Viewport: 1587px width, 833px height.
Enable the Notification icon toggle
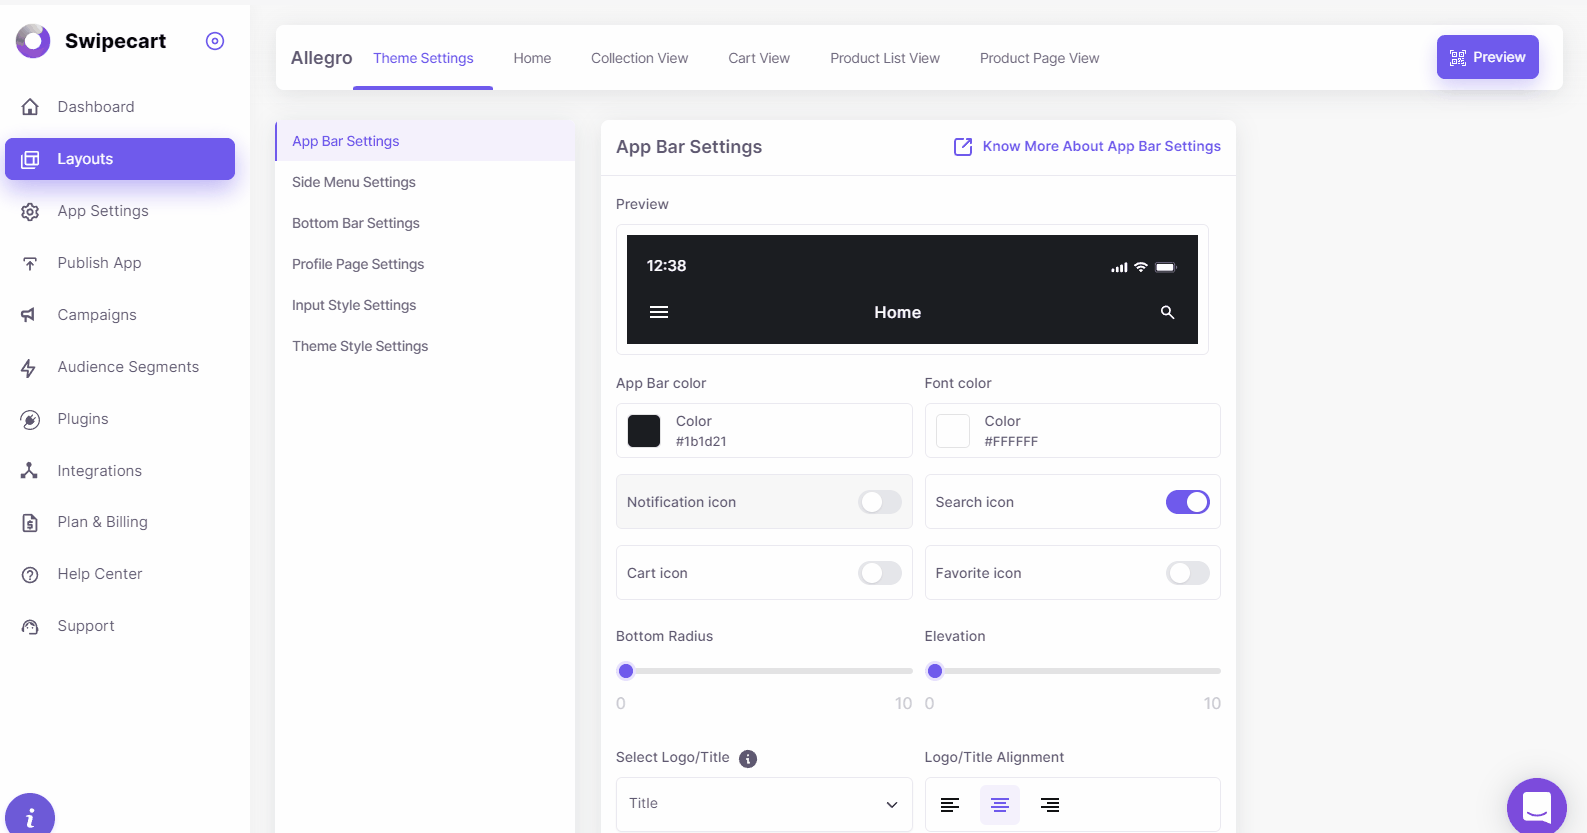880,502
